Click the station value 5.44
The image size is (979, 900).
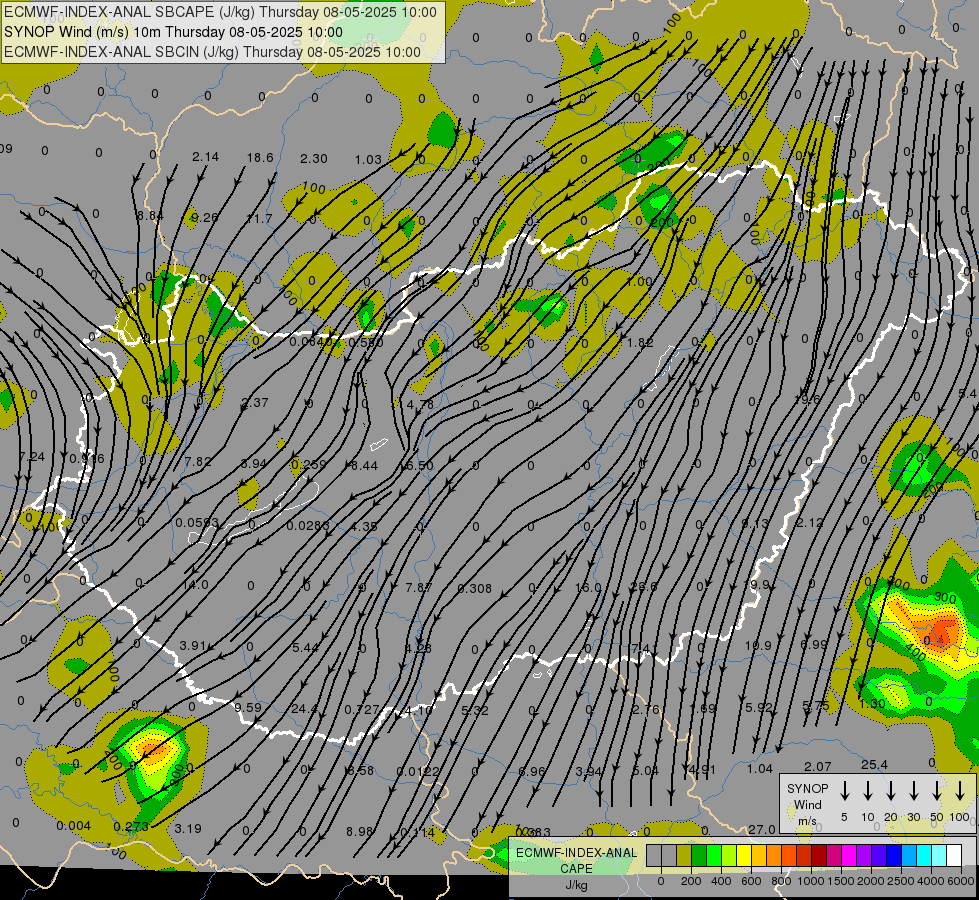(x=305, y=648)
